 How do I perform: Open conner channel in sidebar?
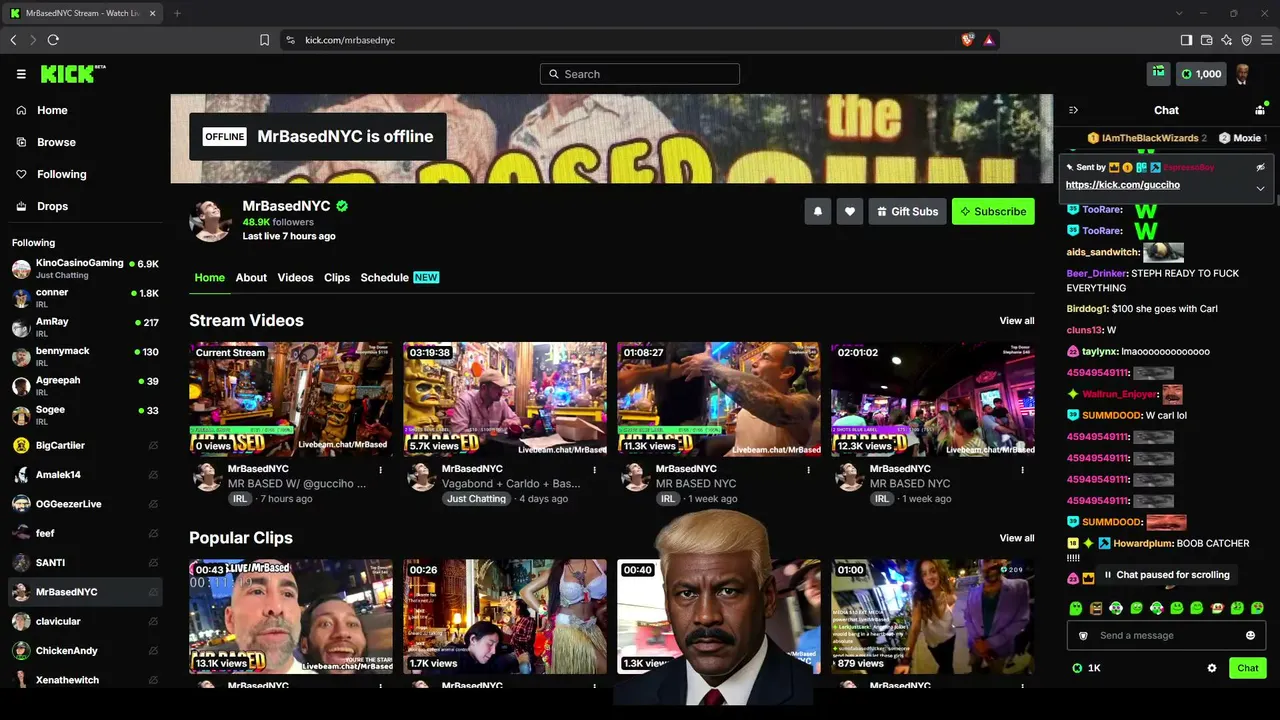tap(85, 297)
